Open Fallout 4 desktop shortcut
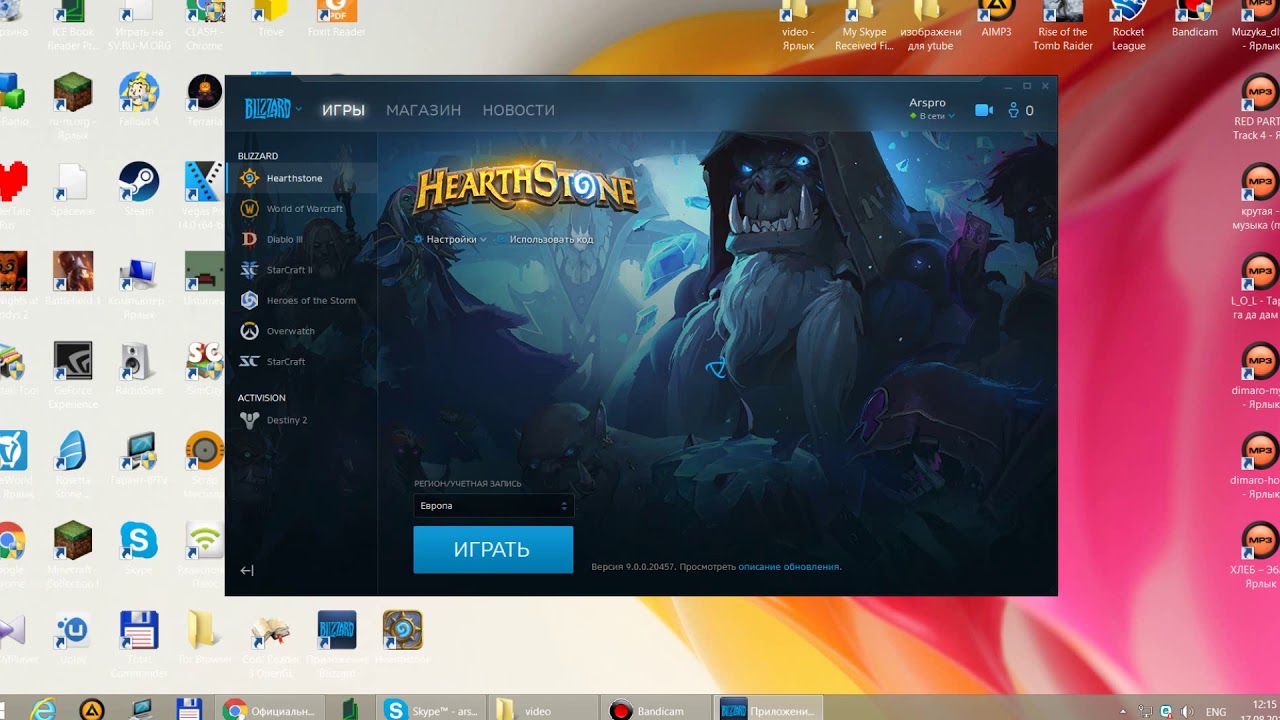 click(x=139, y=100)
